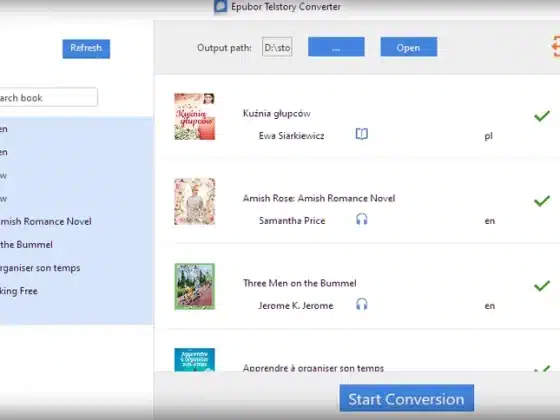
Task: Select Three Men on the Bummel title
Action: tap(300, 283)
